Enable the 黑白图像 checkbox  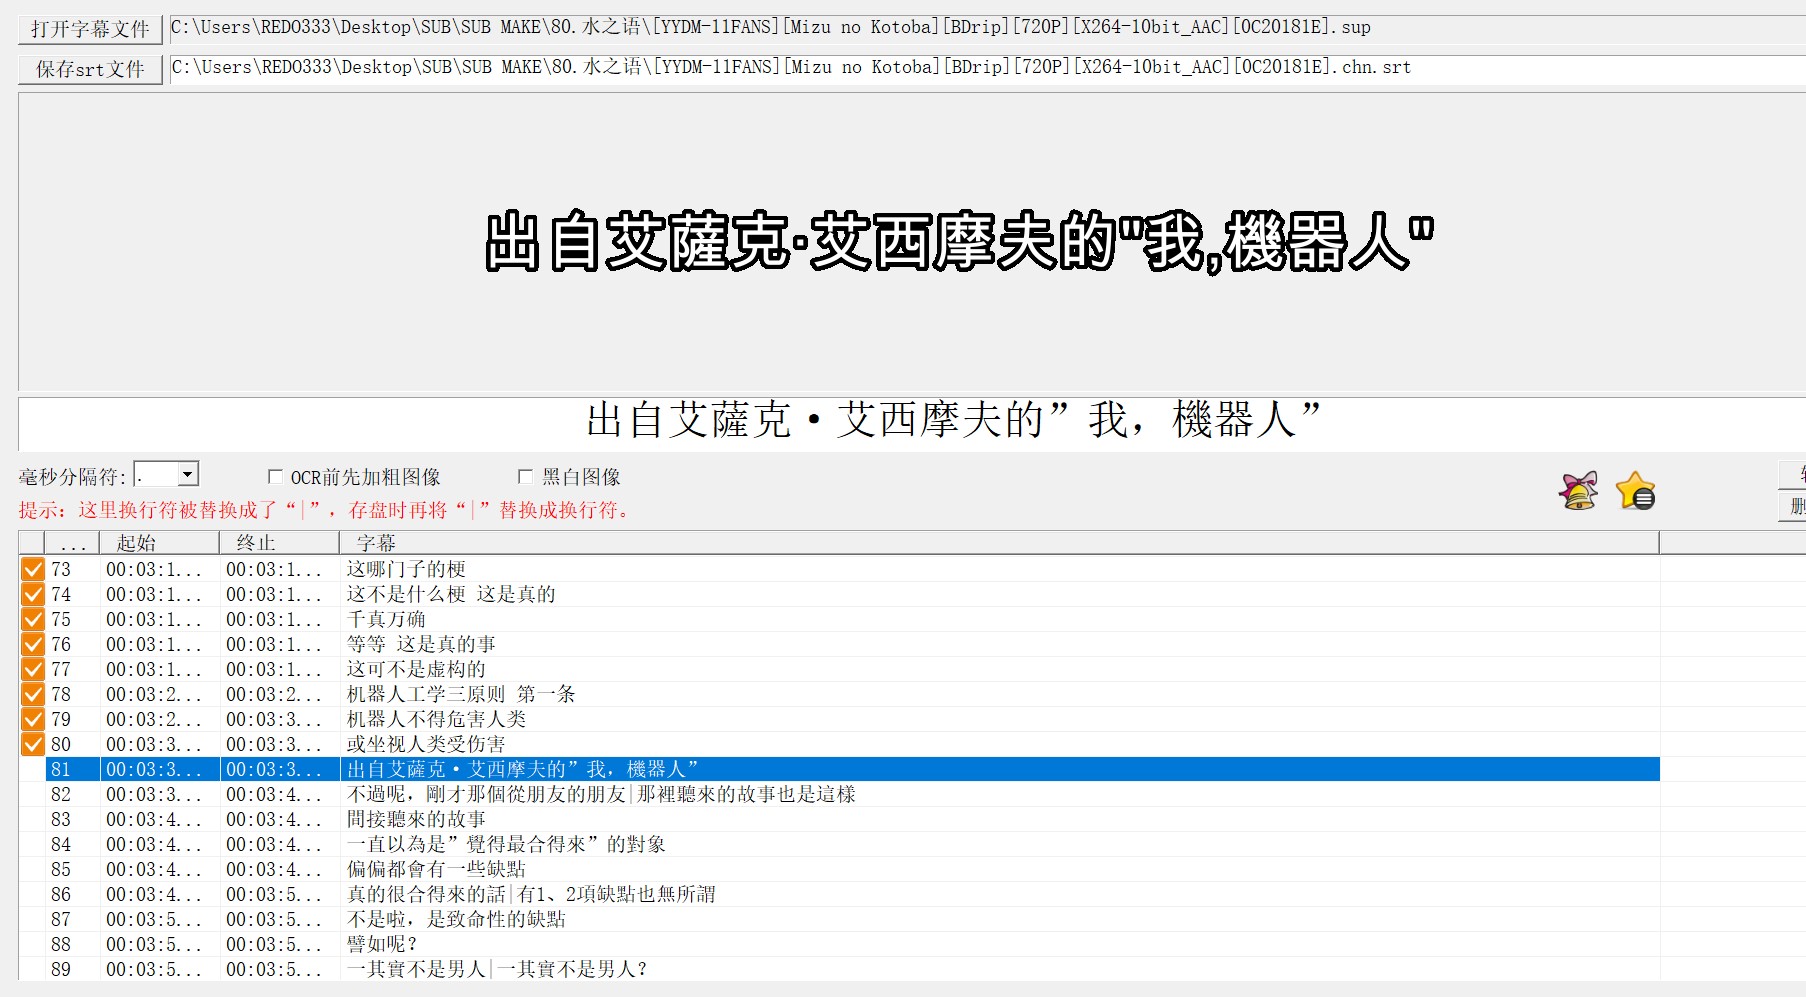525,477
